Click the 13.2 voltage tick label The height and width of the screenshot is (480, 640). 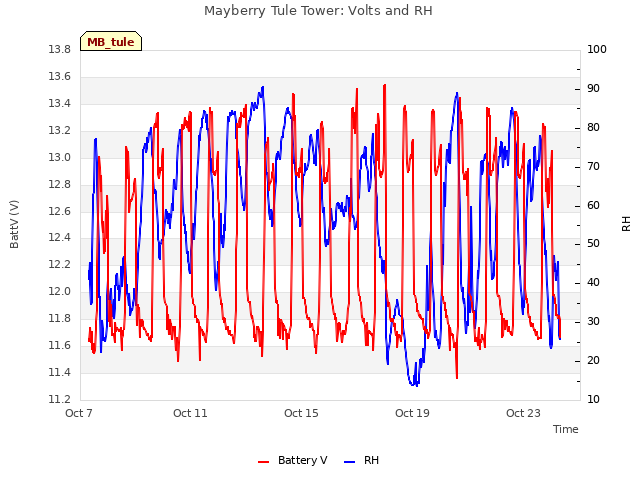coord(60,130)
